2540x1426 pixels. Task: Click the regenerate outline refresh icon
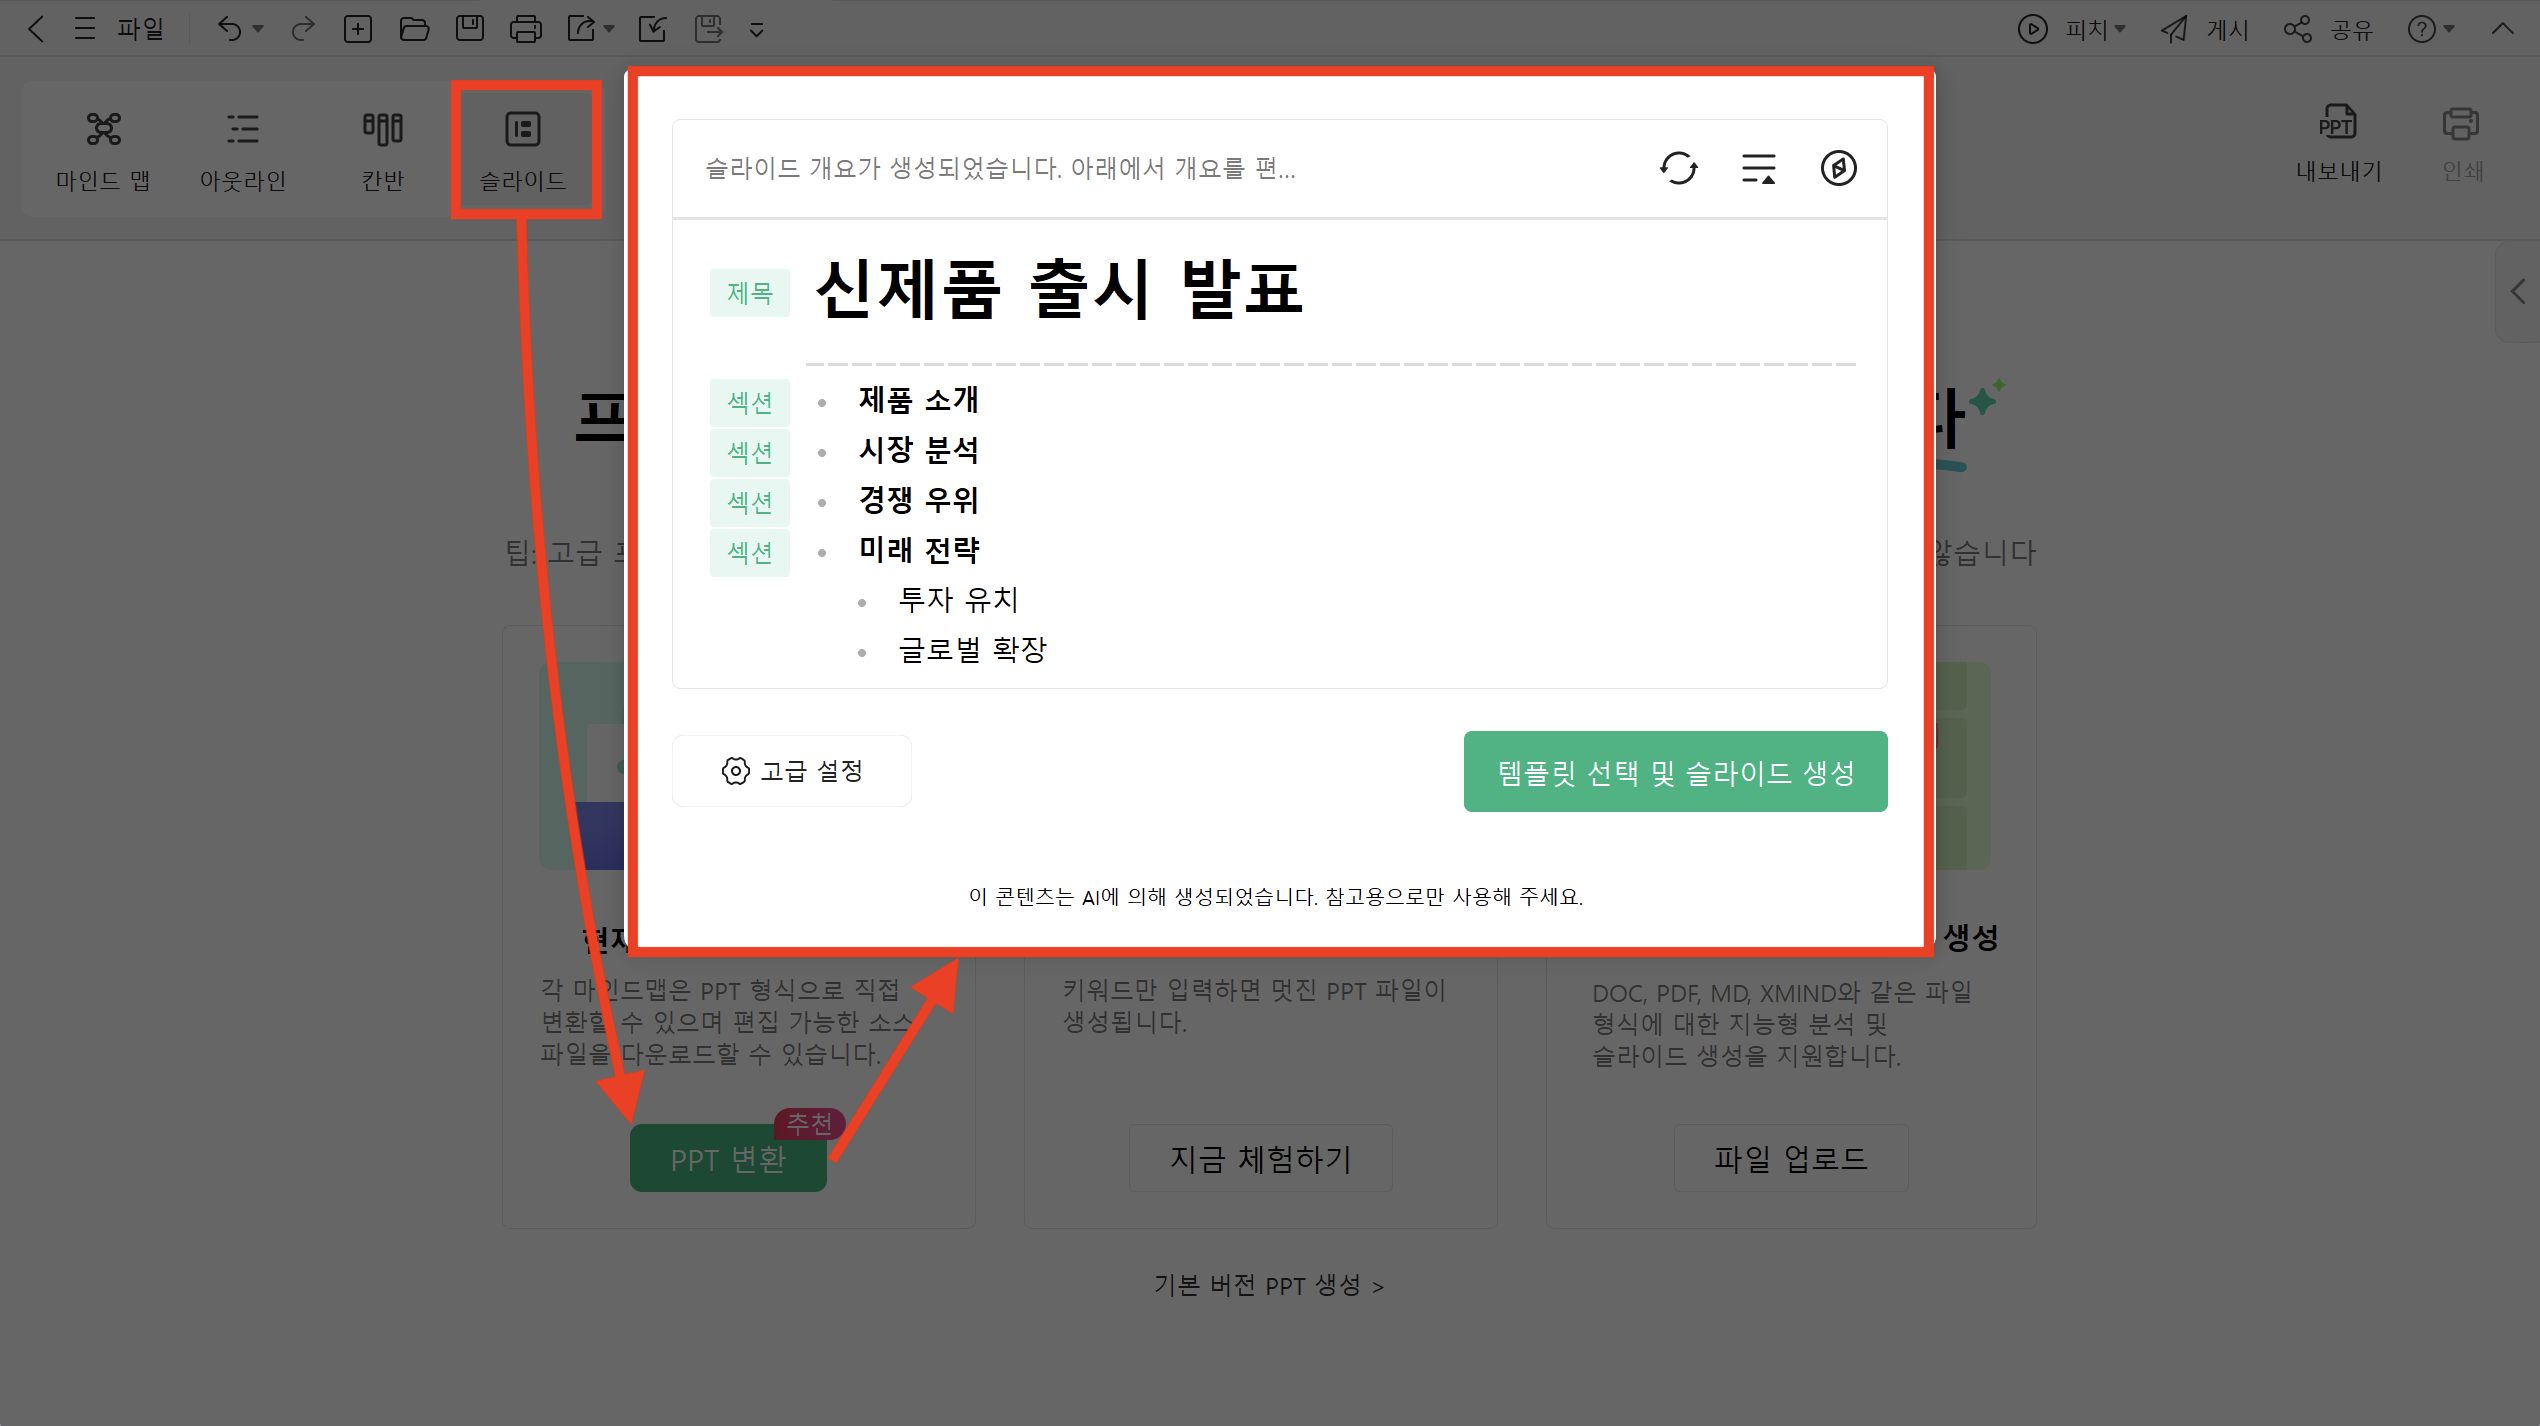pyautogui.click(x=1678, y=168)
